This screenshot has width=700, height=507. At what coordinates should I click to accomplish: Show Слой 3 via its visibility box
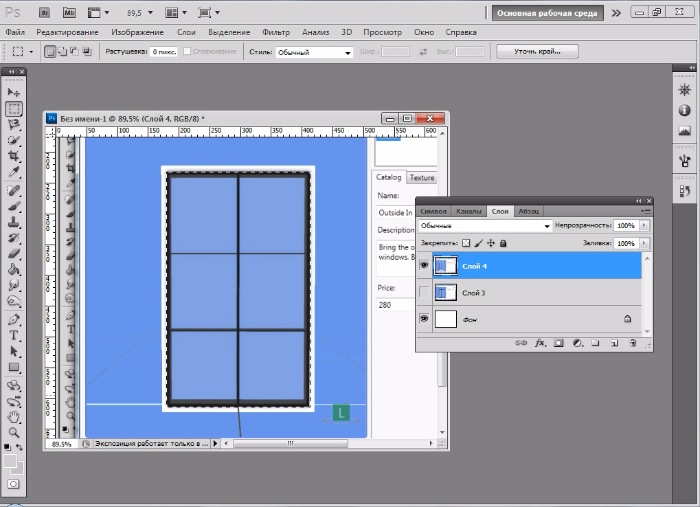tap(425, 292)
